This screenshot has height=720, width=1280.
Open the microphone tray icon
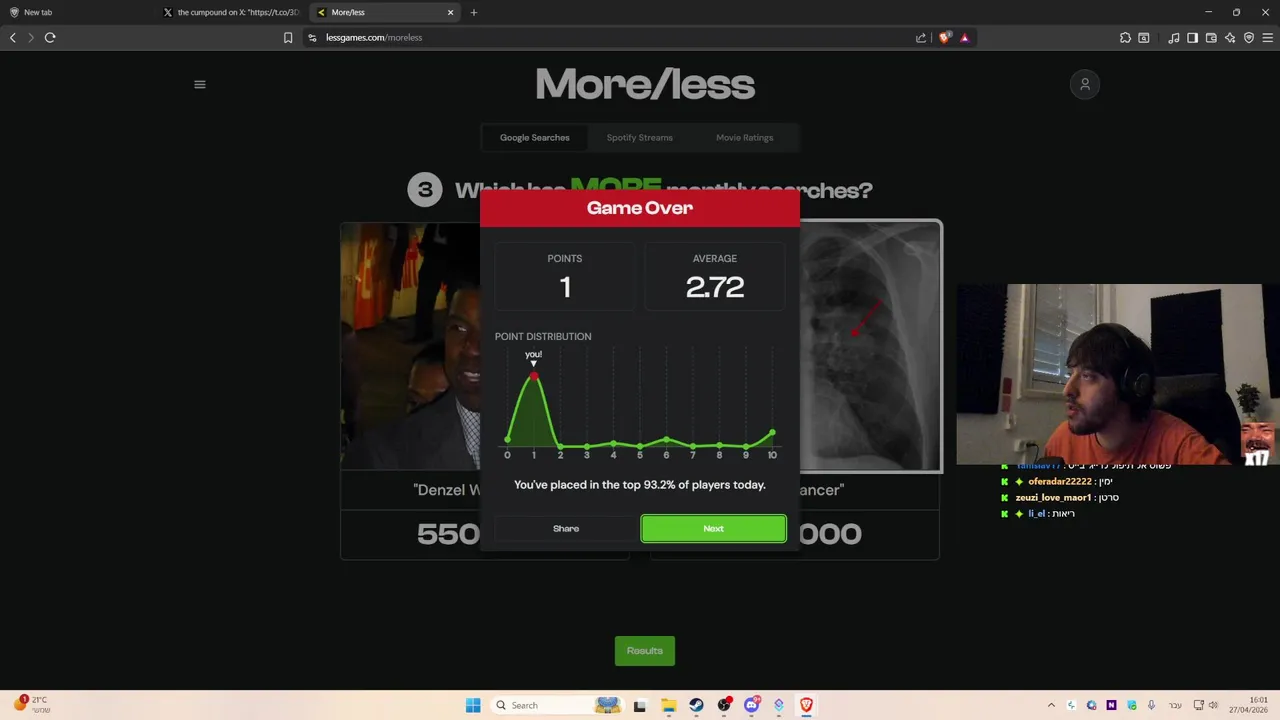(1151, 705)
